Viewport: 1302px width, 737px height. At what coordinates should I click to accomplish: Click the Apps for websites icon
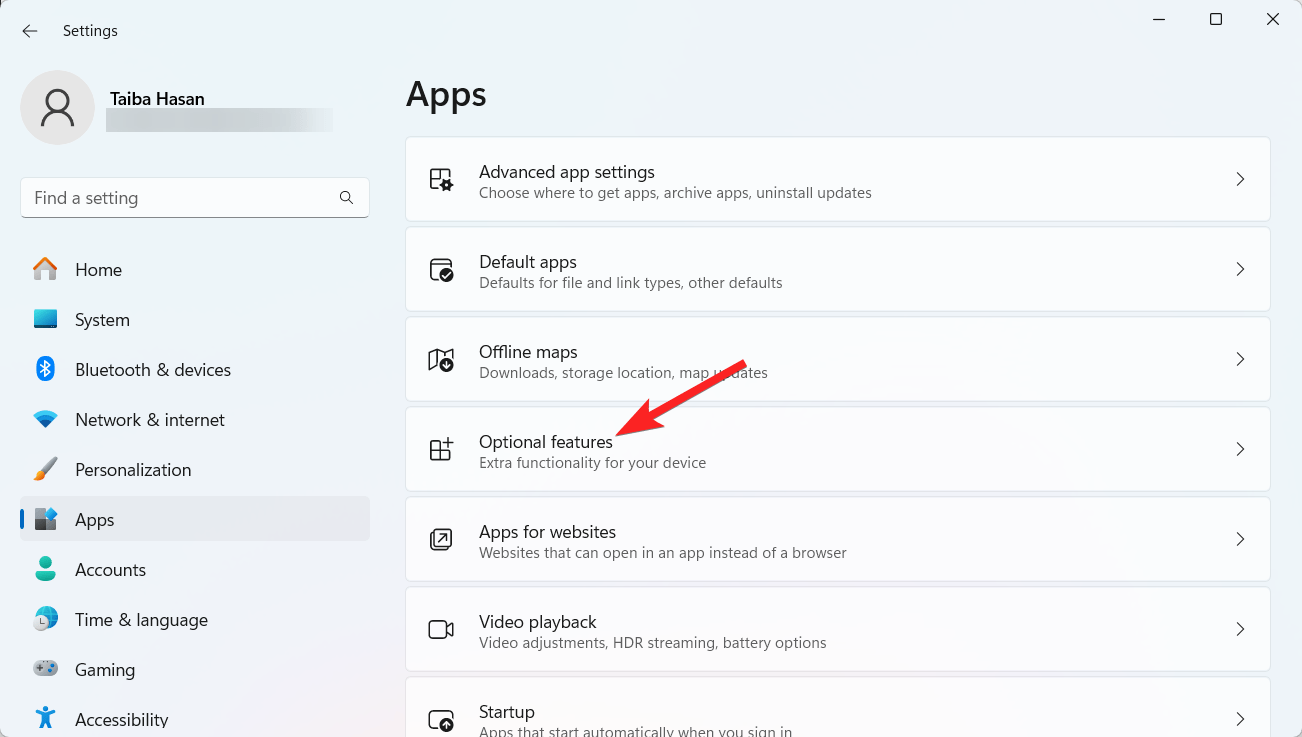441,539
